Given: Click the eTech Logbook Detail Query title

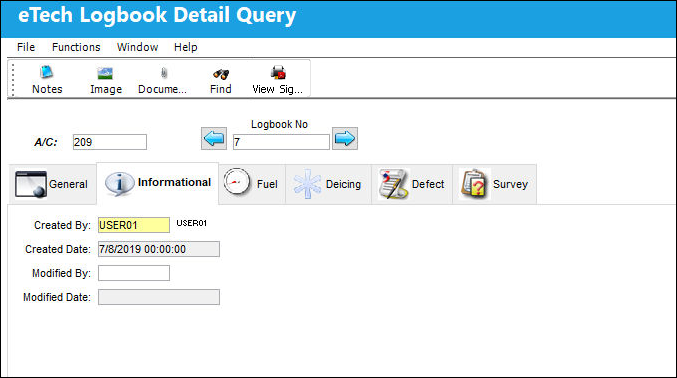Looking at the screenshot, I should [157, 16].
